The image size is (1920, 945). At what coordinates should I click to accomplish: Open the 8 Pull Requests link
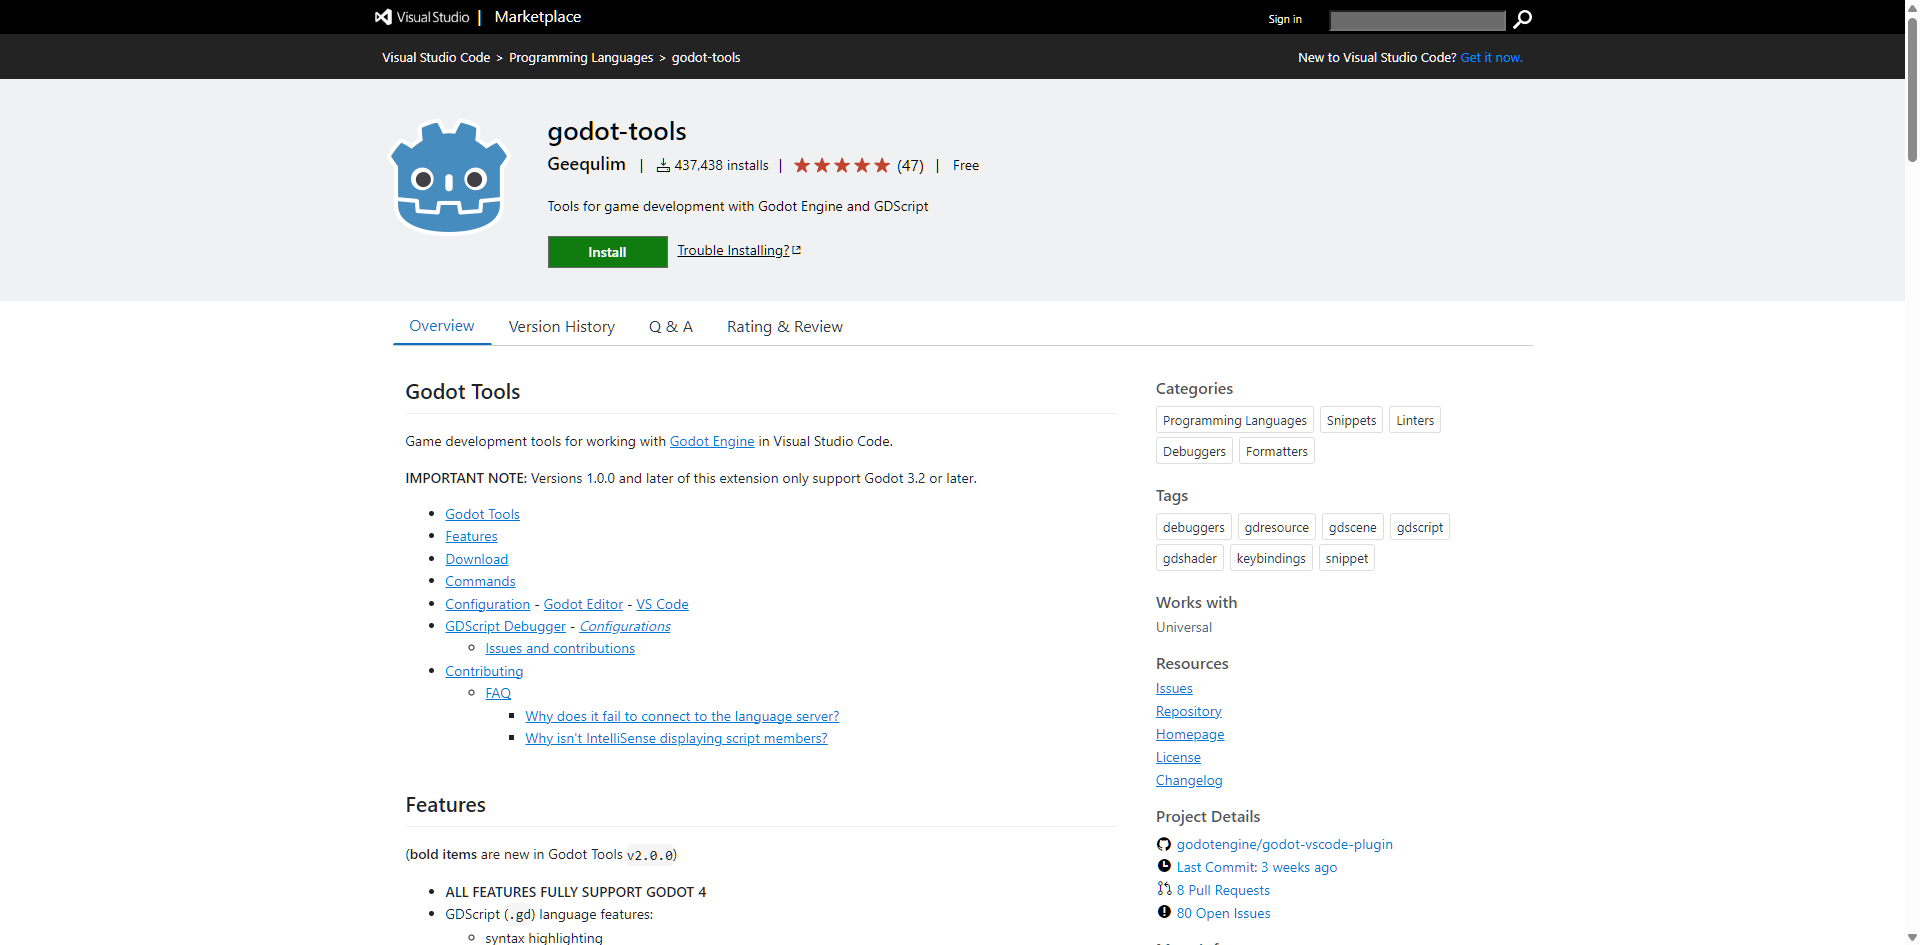1223,890
